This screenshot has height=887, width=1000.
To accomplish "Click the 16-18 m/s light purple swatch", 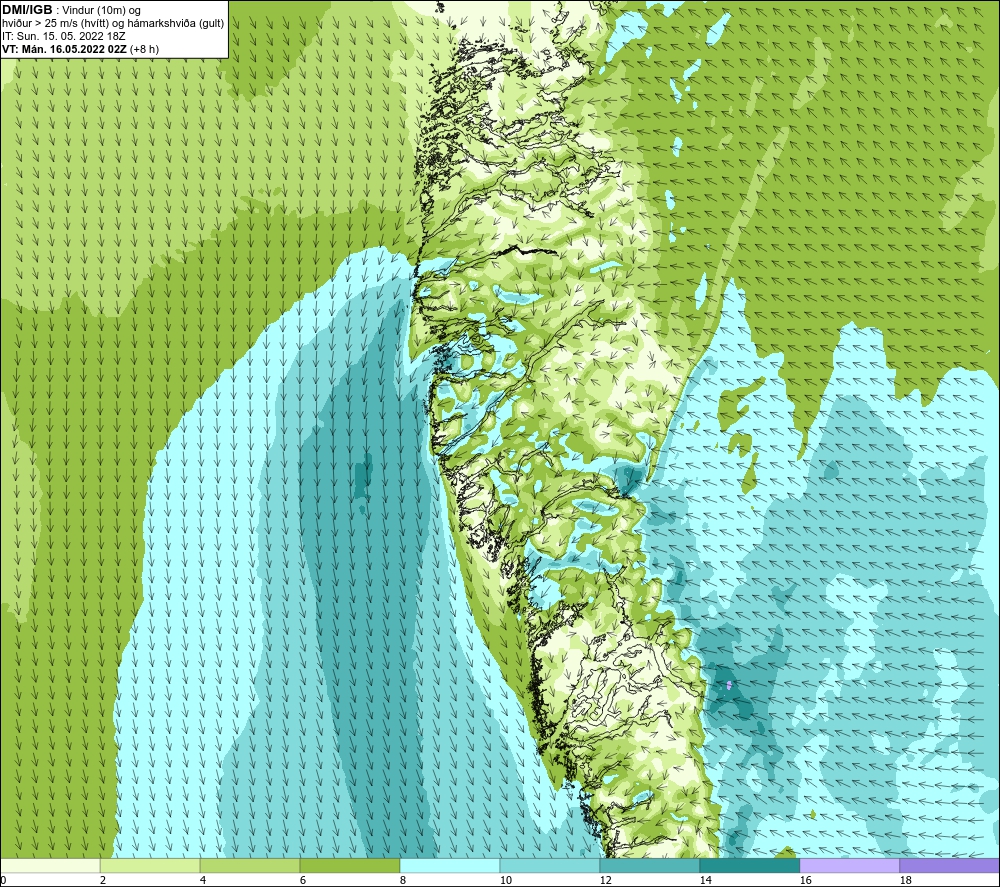I will 849,865.
